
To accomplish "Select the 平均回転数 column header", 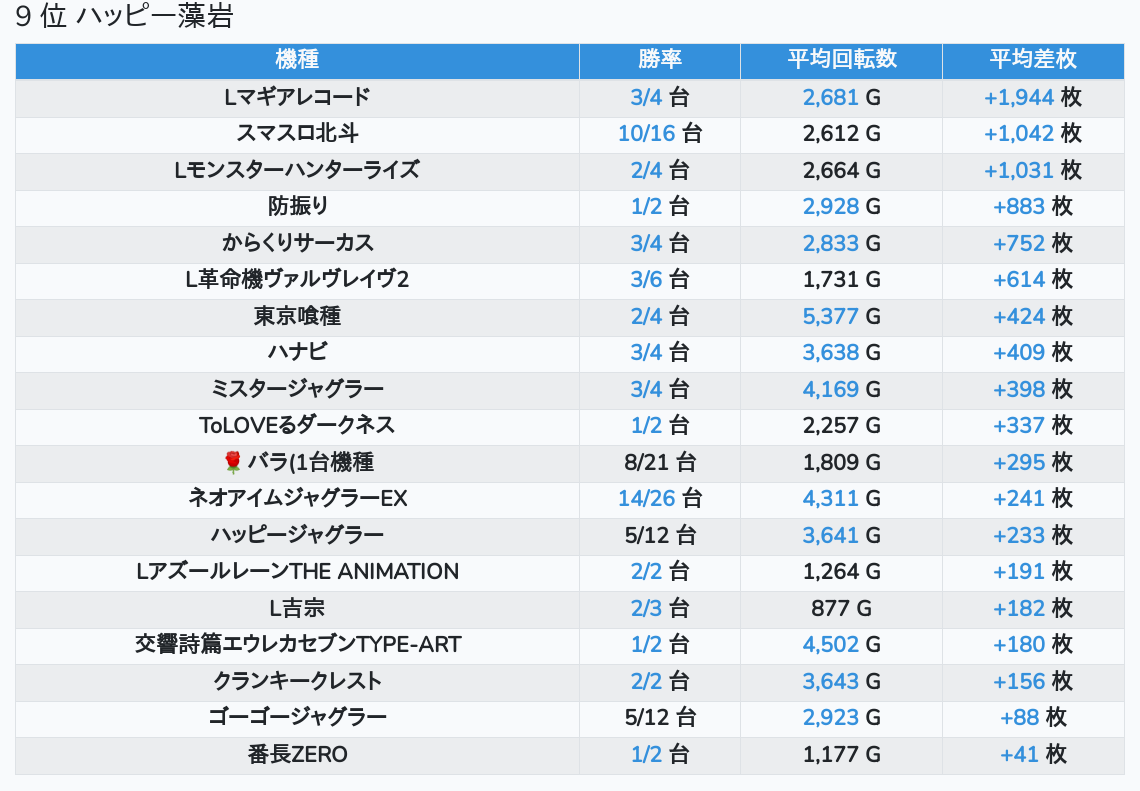I will [x=841, y=59].
